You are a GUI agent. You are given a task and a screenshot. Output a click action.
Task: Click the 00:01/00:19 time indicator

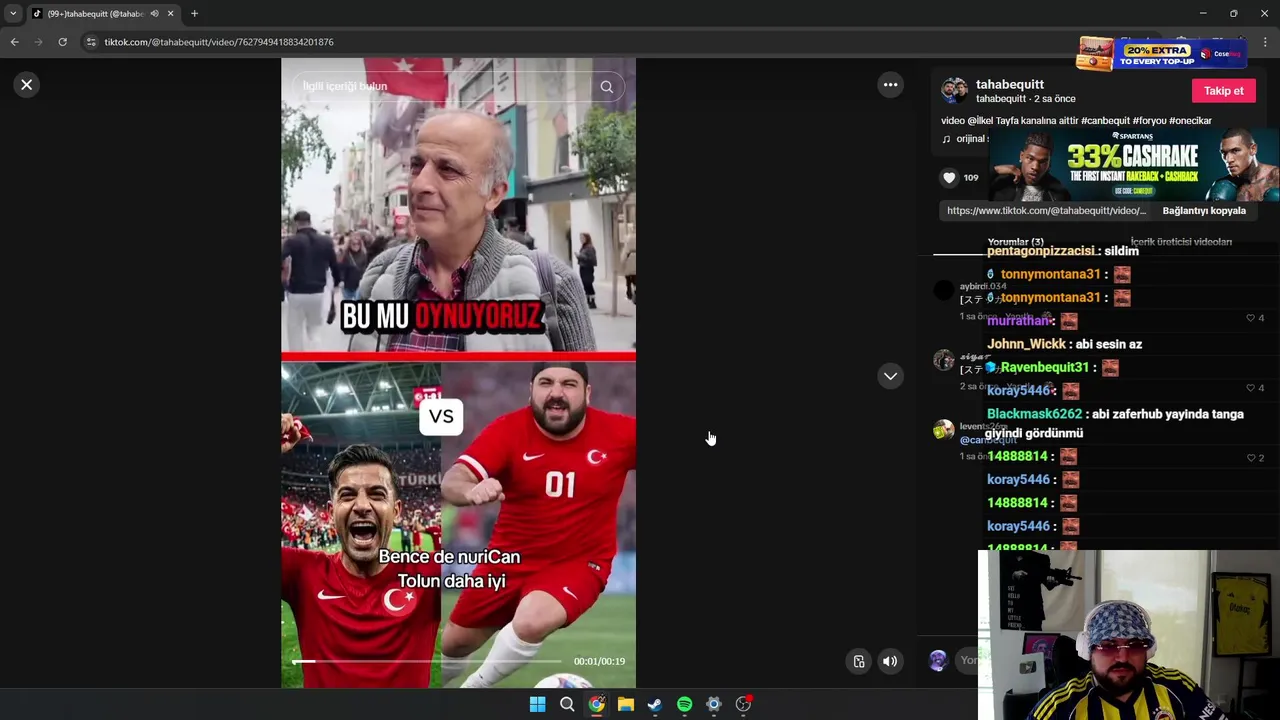click(599, 662)
